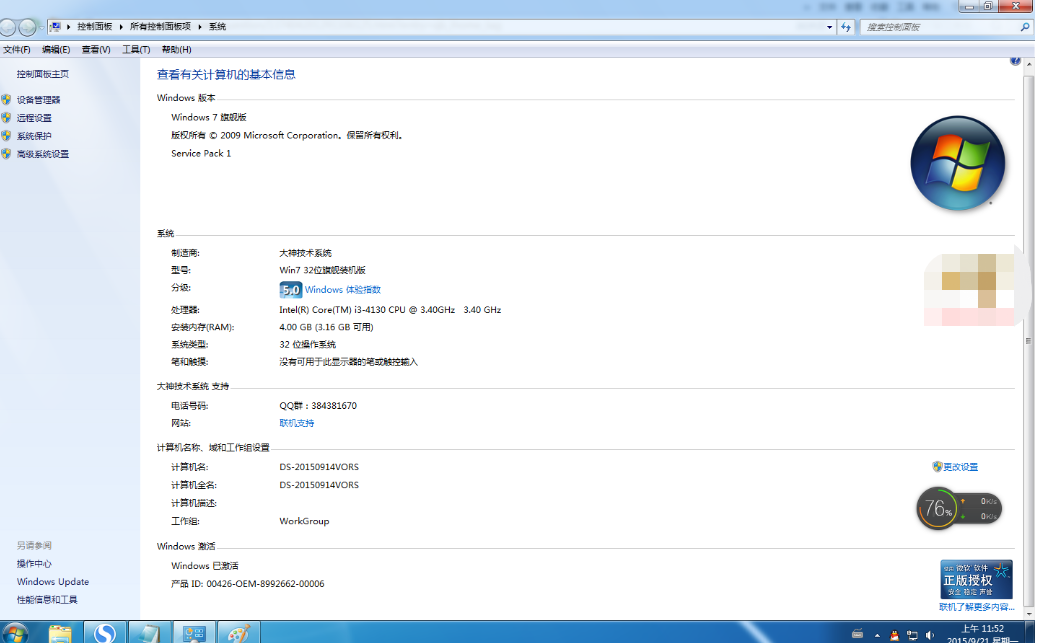1041x643 pixels.
Task: Click the vertical scrollbar down arrow
Action: (x=1029, y=614)
